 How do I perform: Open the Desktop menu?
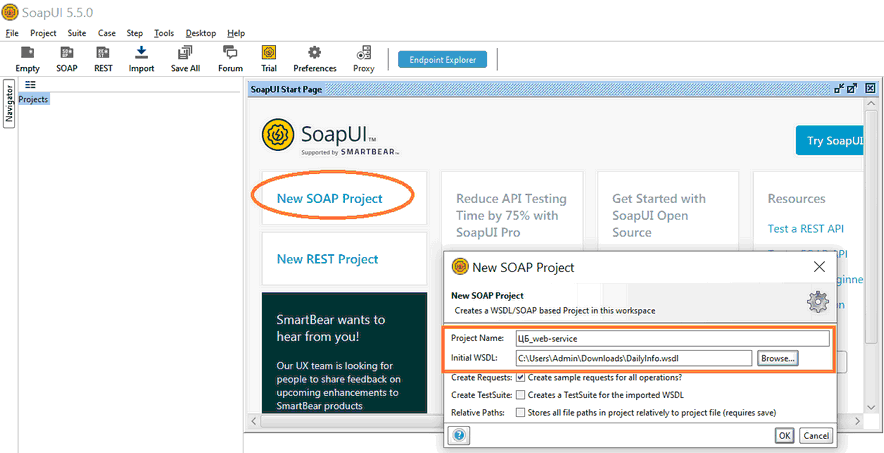[x=201, y=33]
